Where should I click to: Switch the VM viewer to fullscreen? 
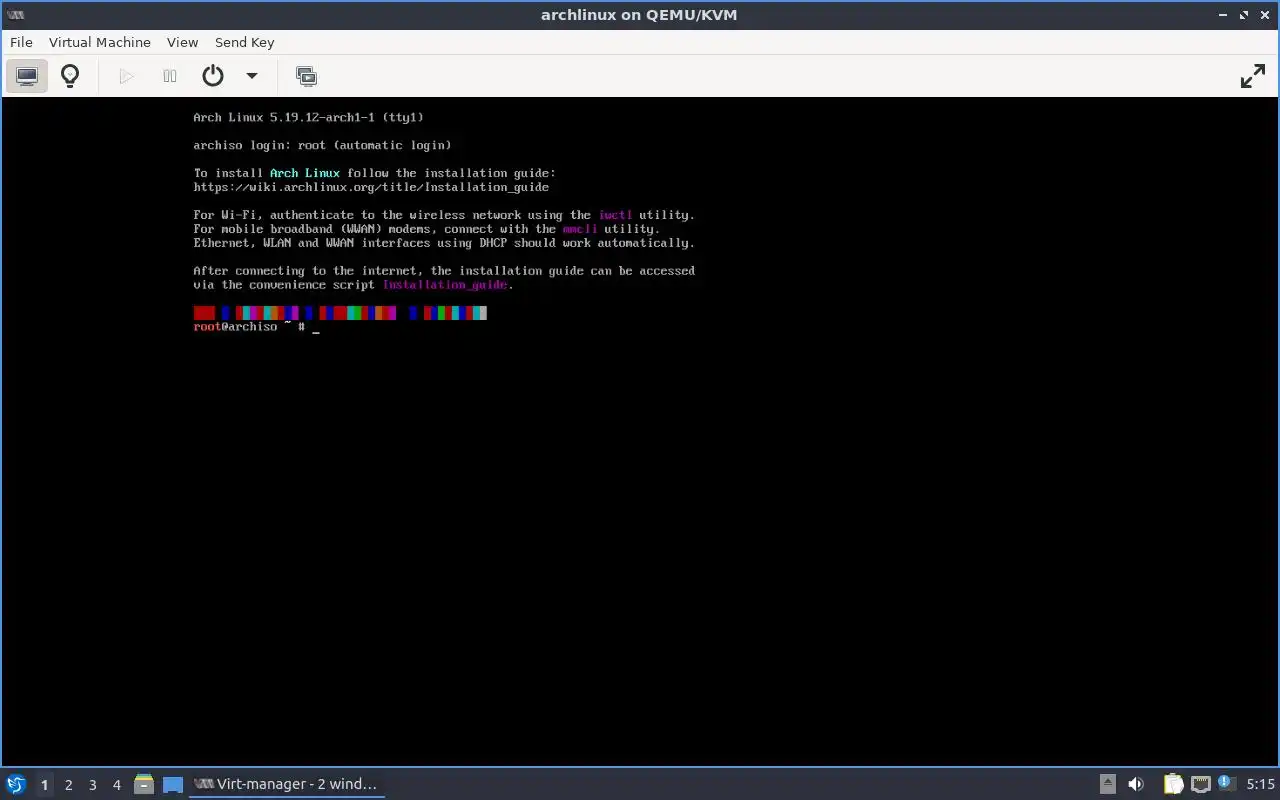[x=1252, y=76]
